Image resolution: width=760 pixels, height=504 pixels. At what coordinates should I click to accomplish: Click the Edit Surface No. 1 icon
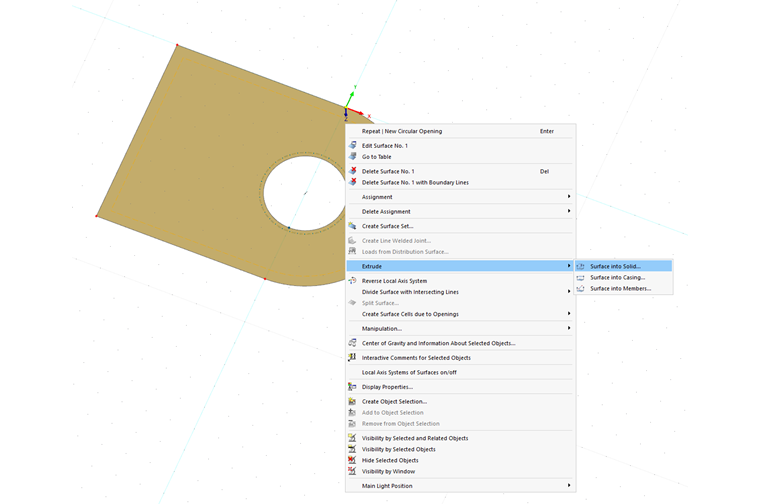(353, 145)
